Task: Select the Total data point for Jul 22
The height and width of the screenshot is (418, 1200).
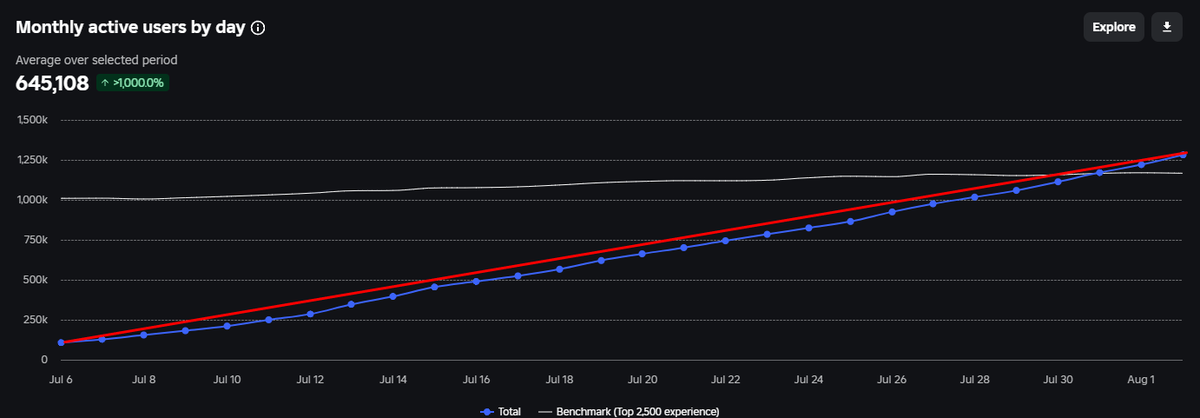Action: [725, 240]
